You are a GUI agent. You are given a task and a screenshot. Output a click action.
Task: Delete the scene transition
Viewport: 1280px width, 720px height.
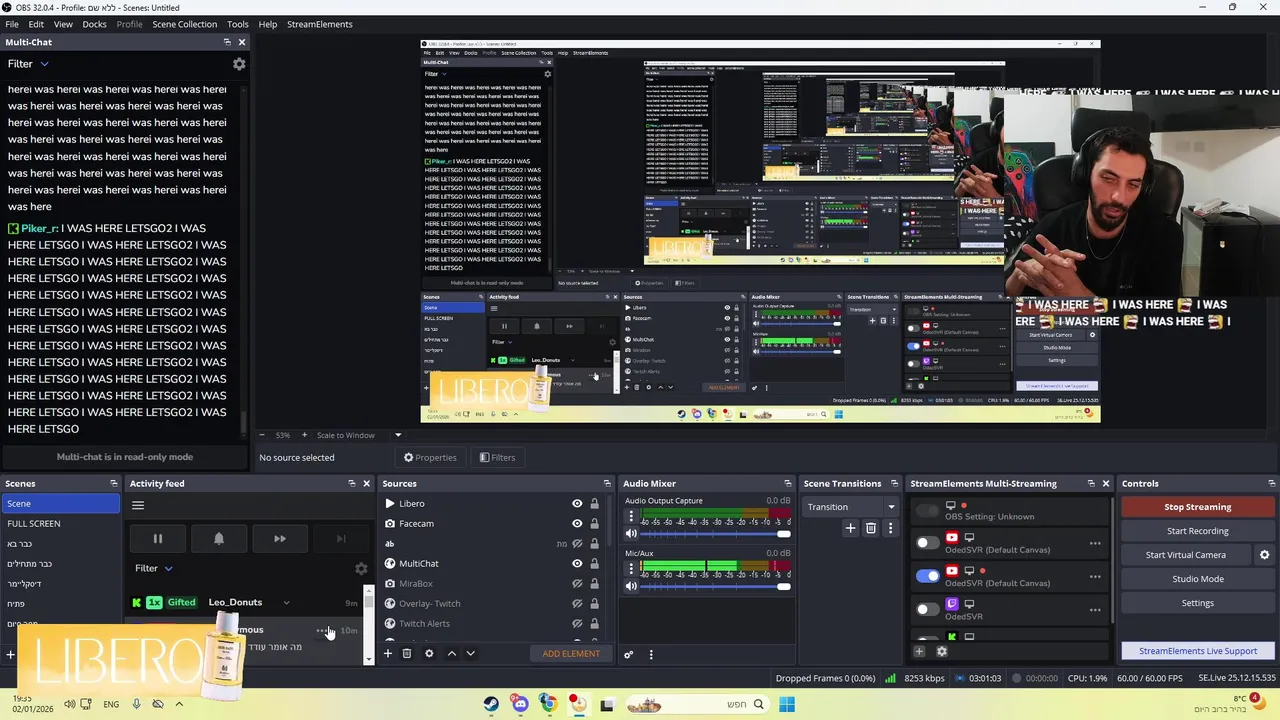[x=871, y=528]
